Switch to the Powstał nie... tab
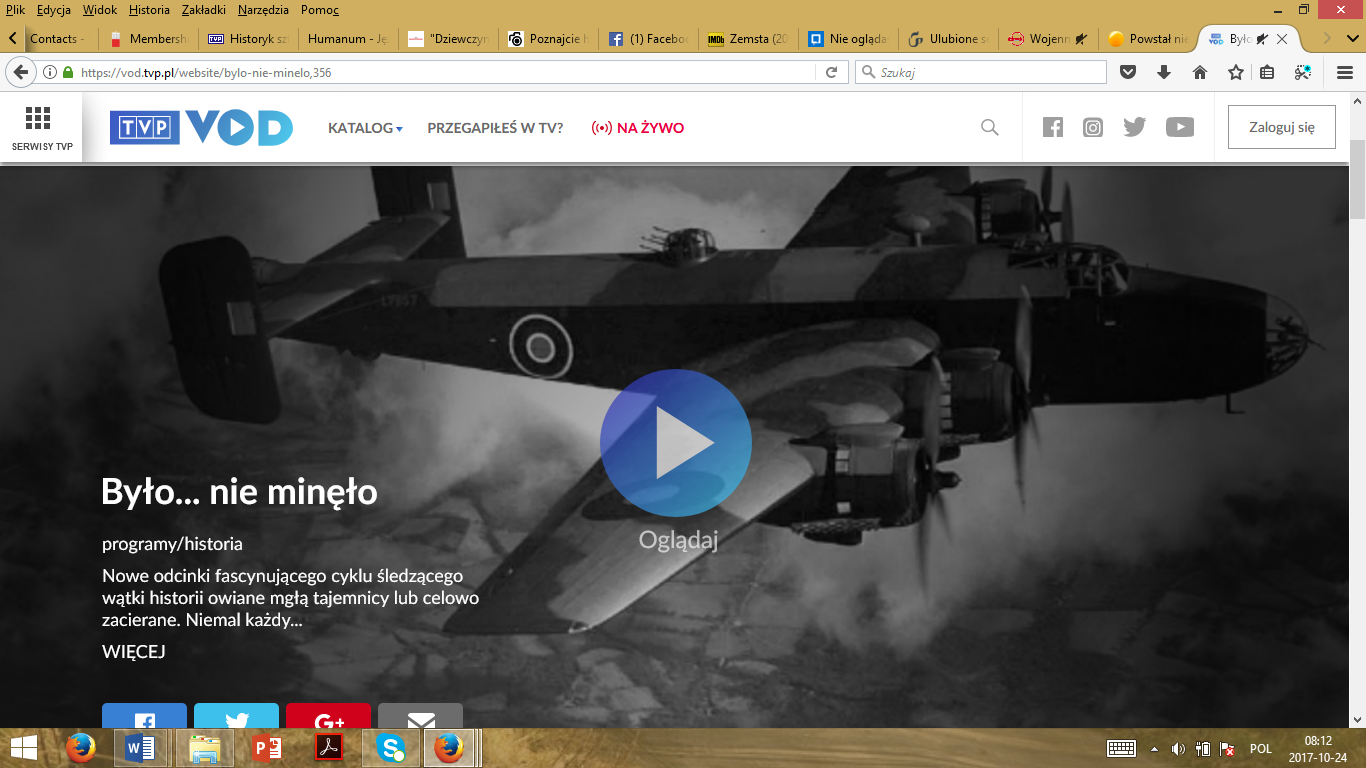1366x768 pixels. coord(1148,39)
